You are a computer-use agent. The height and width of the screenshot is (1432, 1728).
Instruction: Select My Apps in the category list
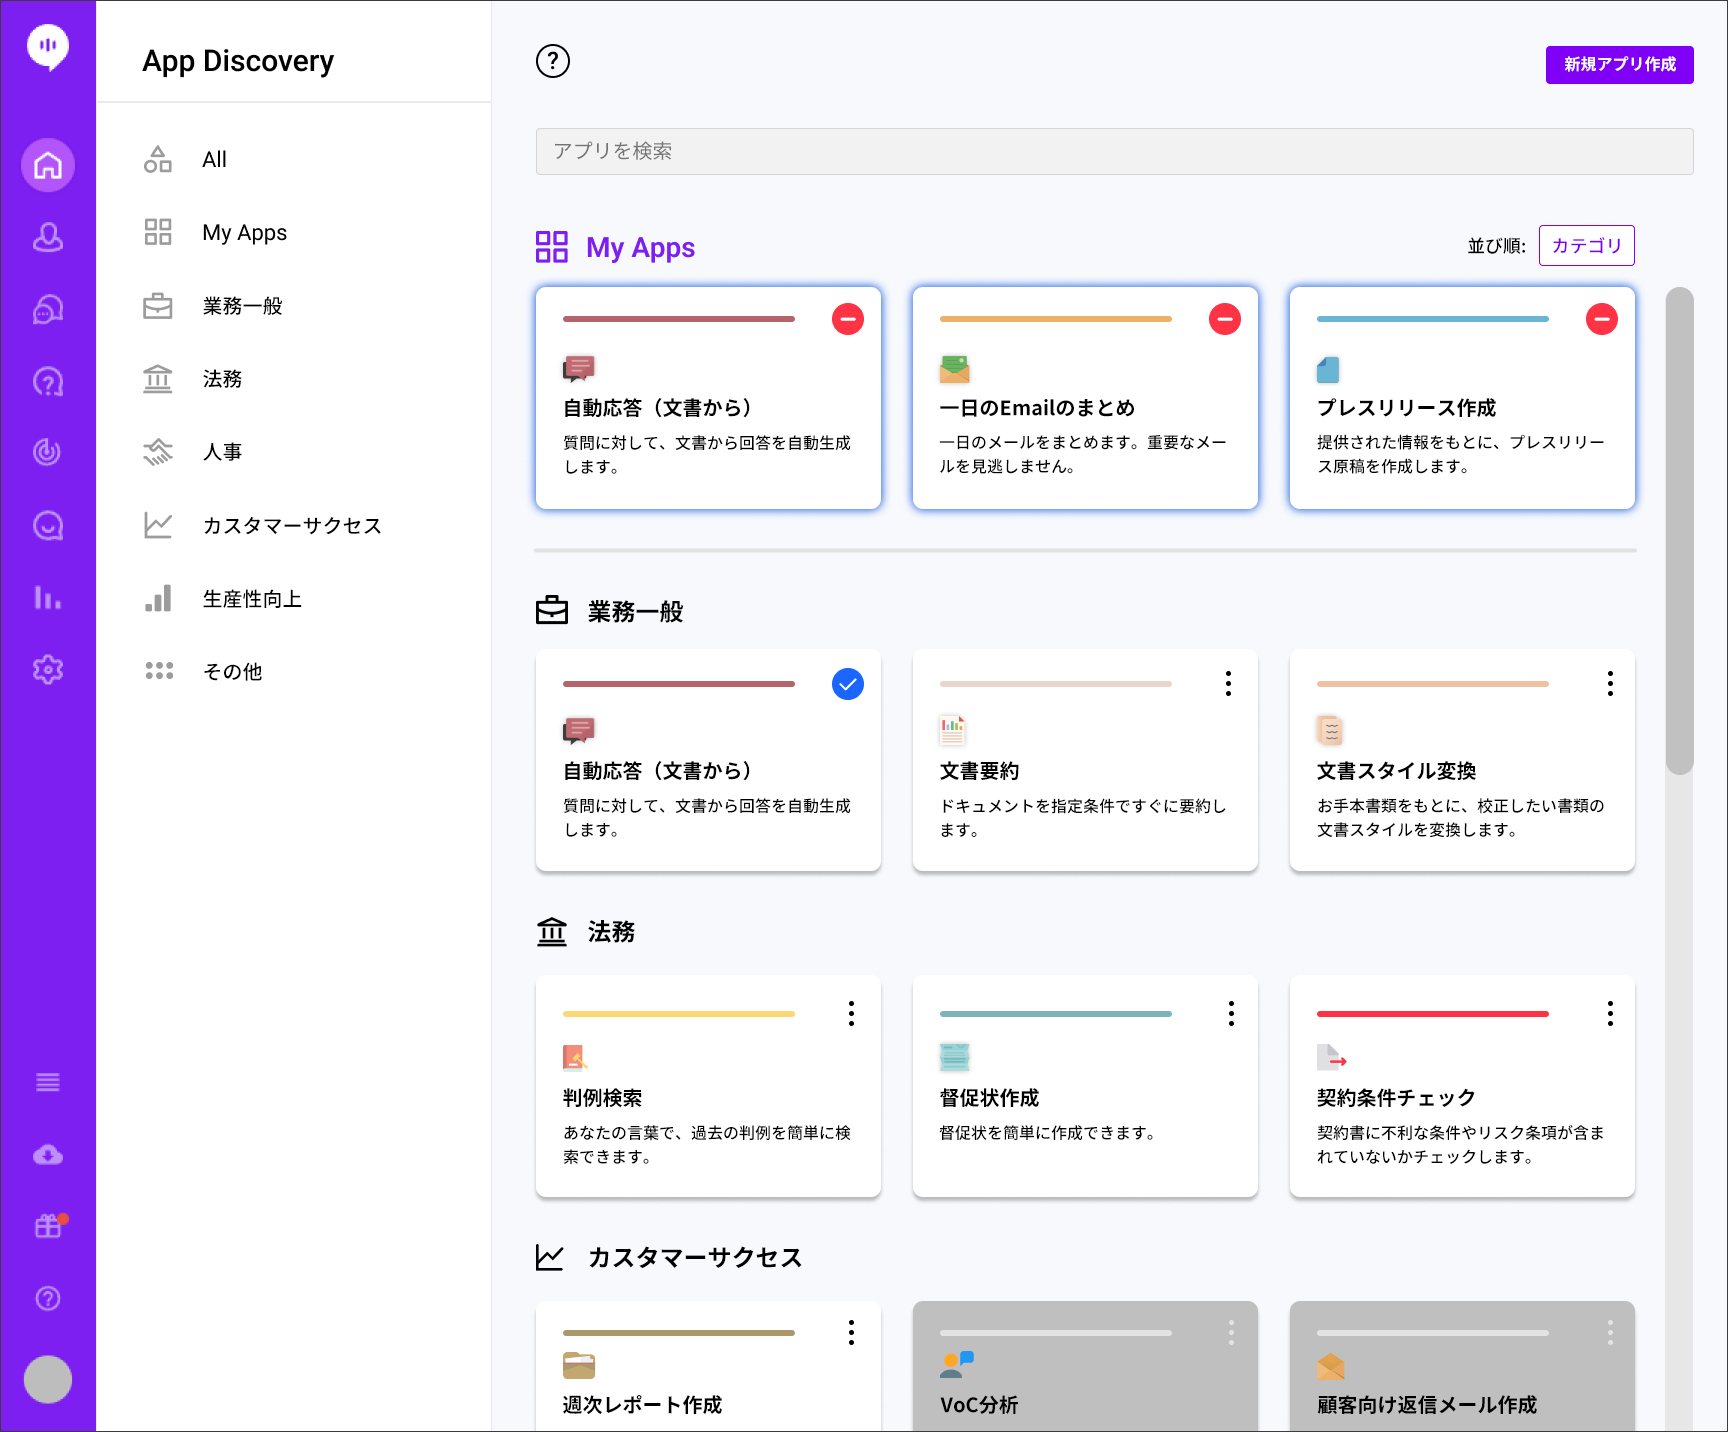tap(245, 232)
